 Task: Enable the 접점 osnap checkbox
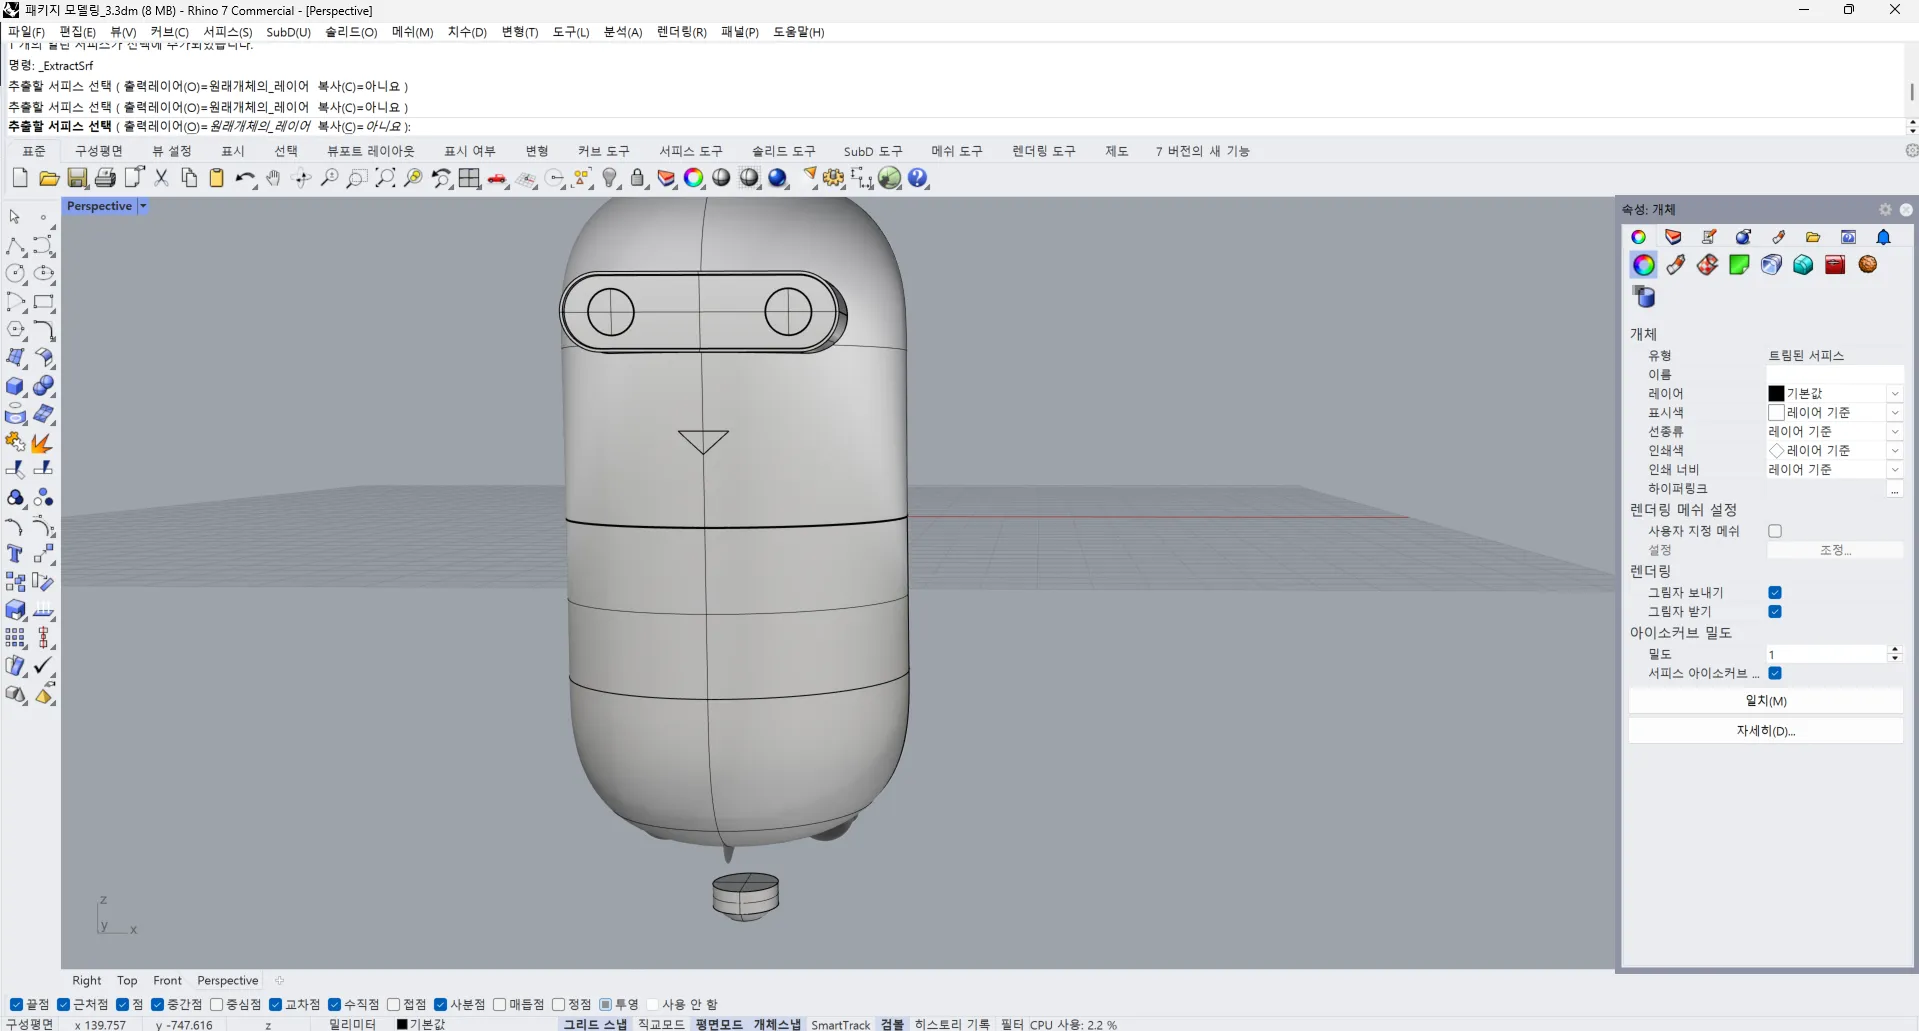393,1004
